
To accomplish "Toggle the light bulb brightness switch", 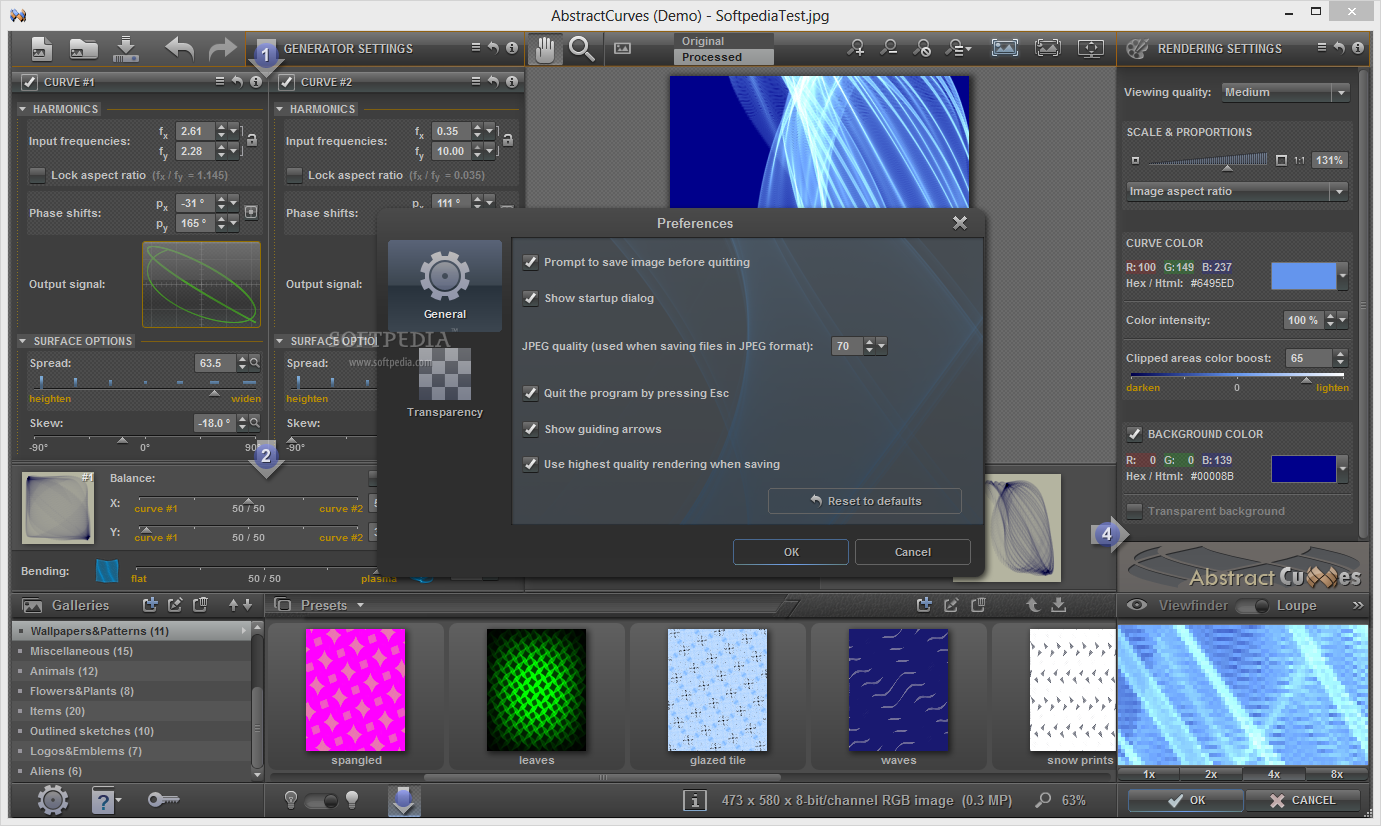I will point(321,800).
